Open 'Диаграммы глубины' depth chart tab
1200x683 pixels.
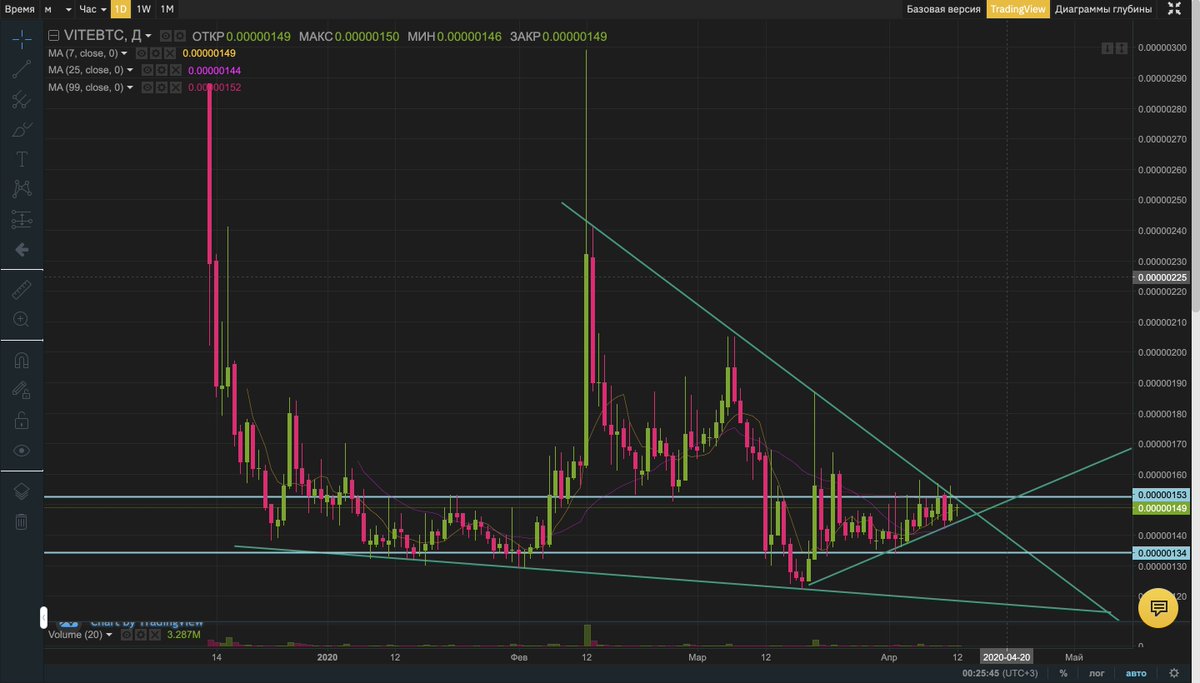tap(1102, 9)
